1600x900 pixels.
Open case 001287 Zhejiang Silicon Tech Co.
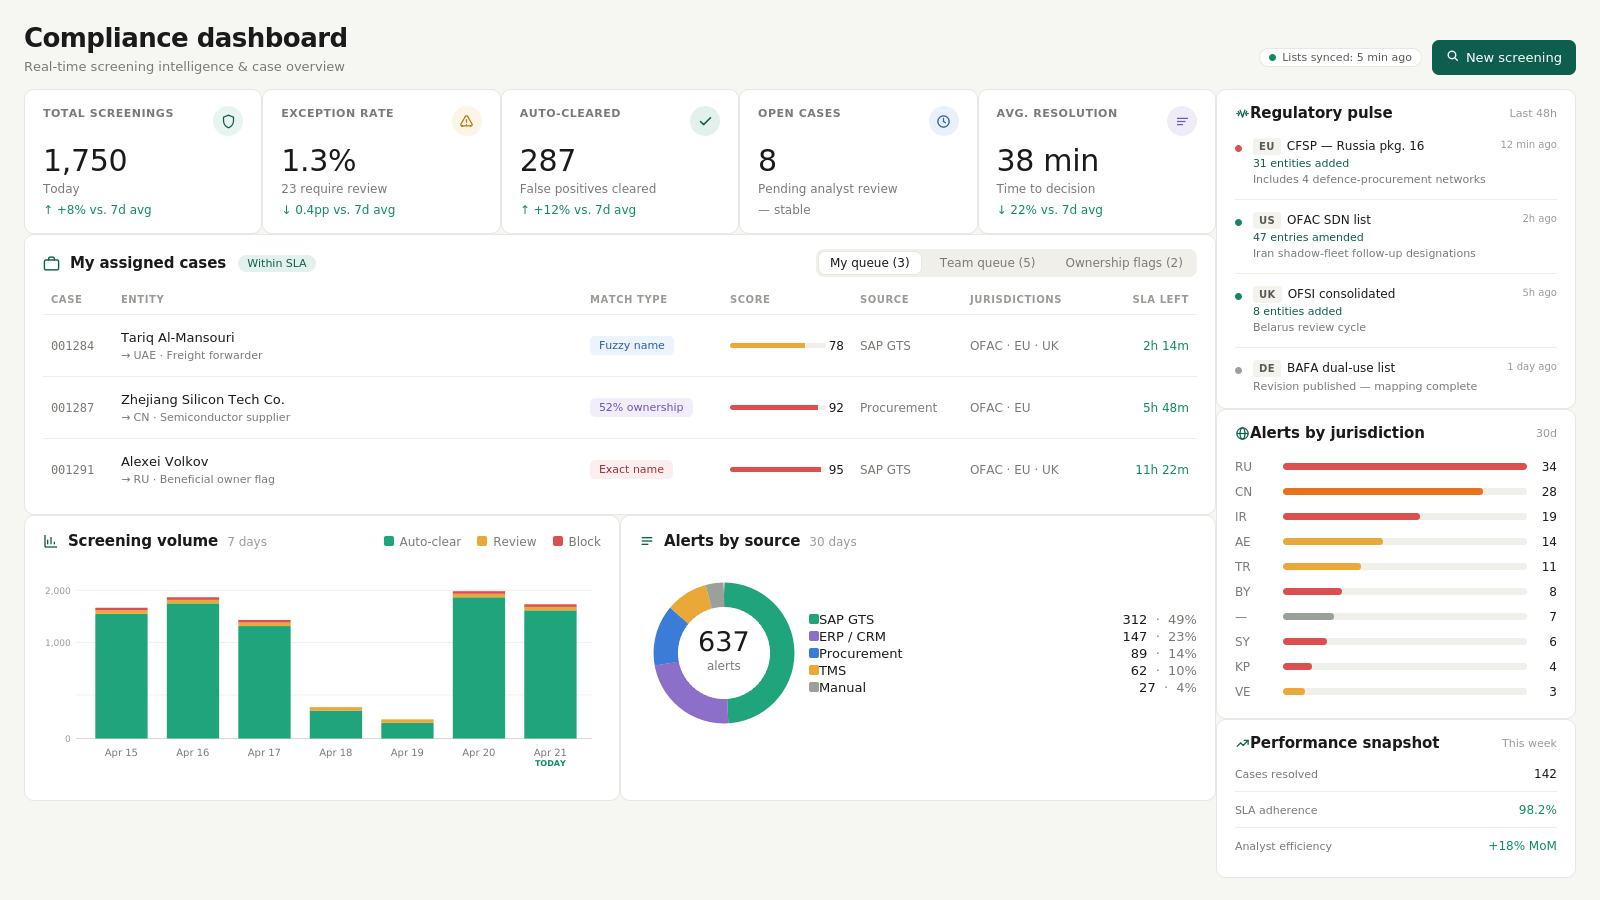pos(620,408)
